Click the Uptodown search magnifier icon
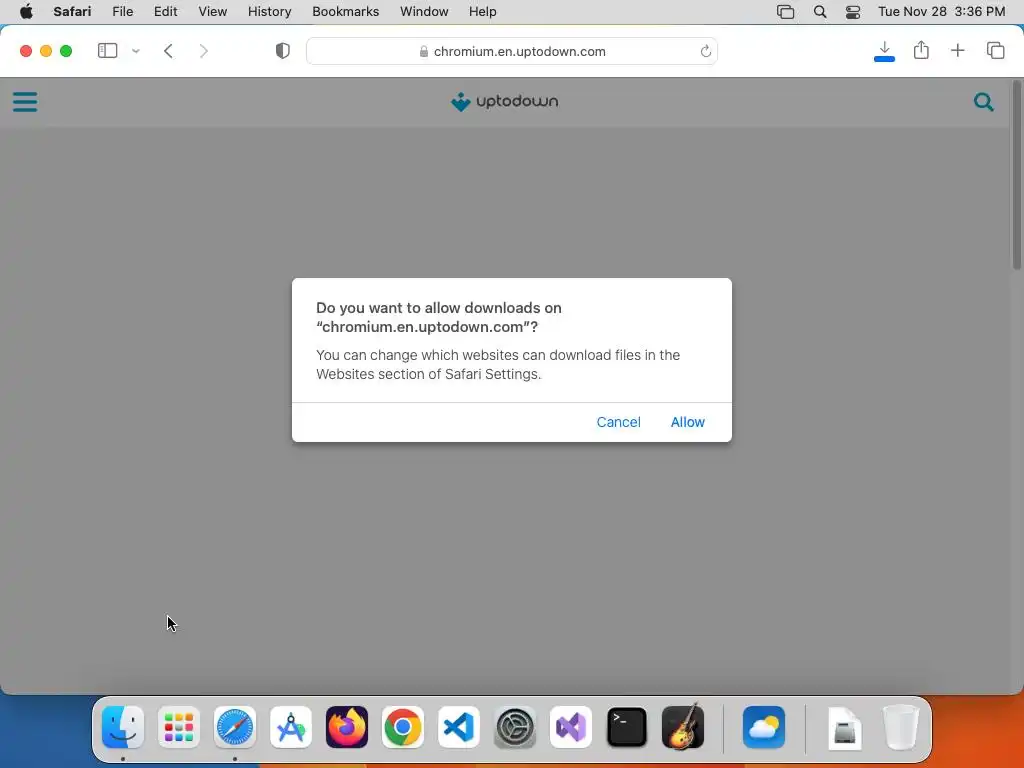 (984, 102)
